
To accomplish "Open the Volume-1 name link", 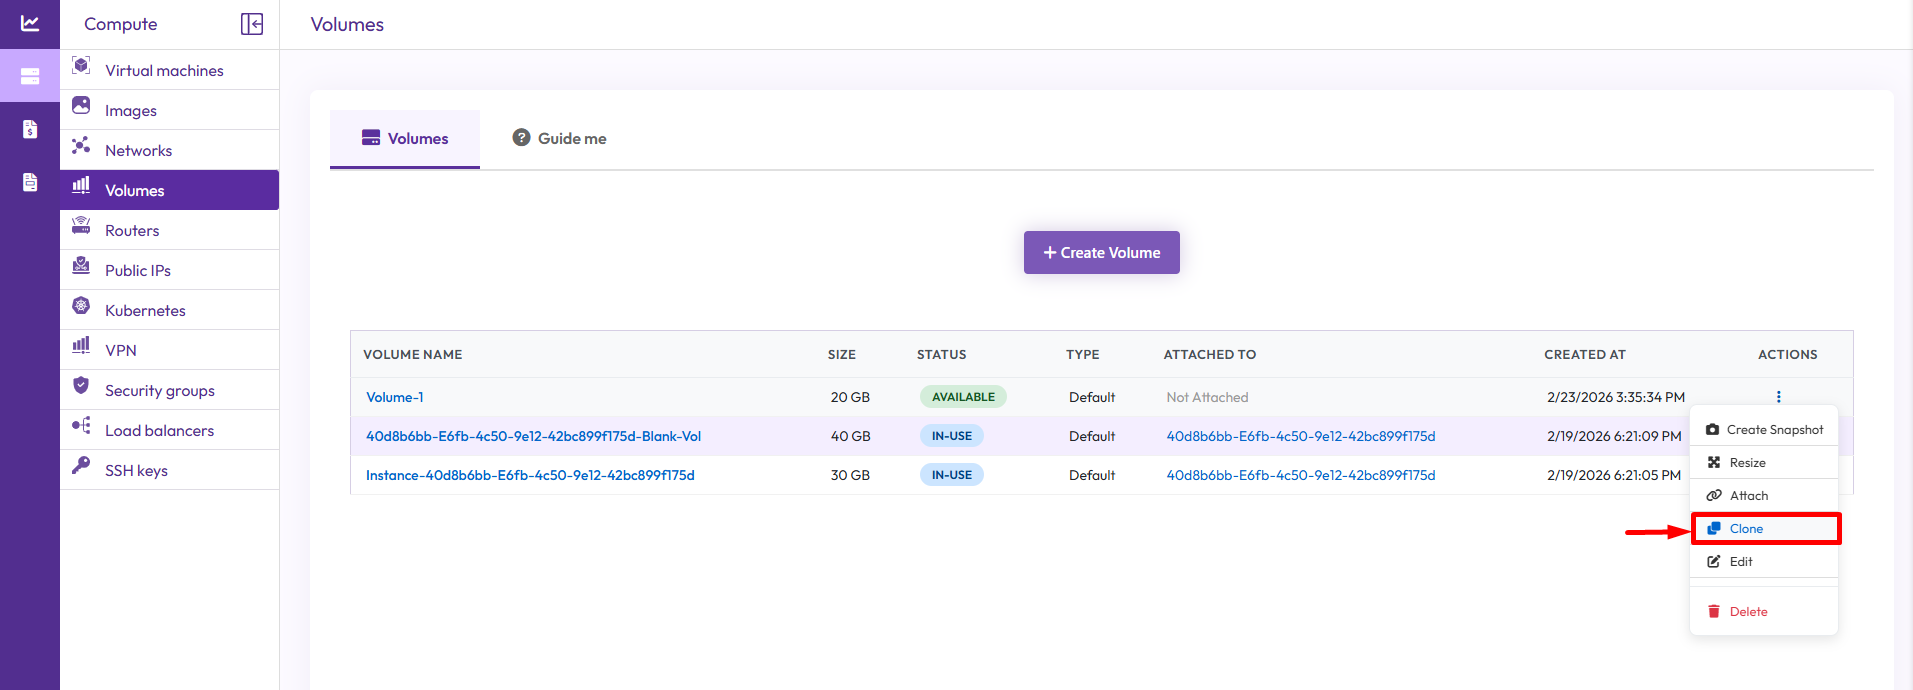I will pos(395,397).
